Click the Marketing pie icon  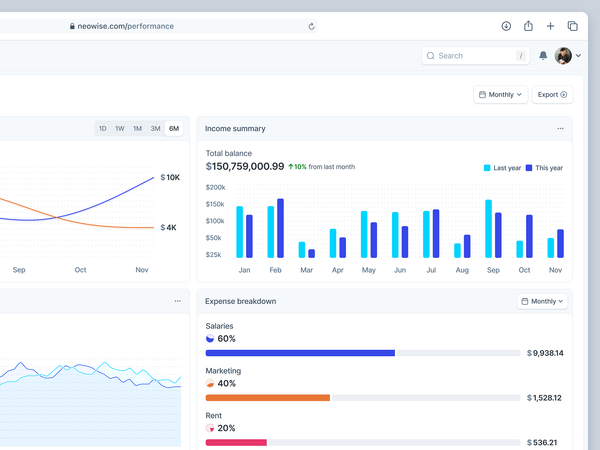pyautogui.click(x=210, y=383)
